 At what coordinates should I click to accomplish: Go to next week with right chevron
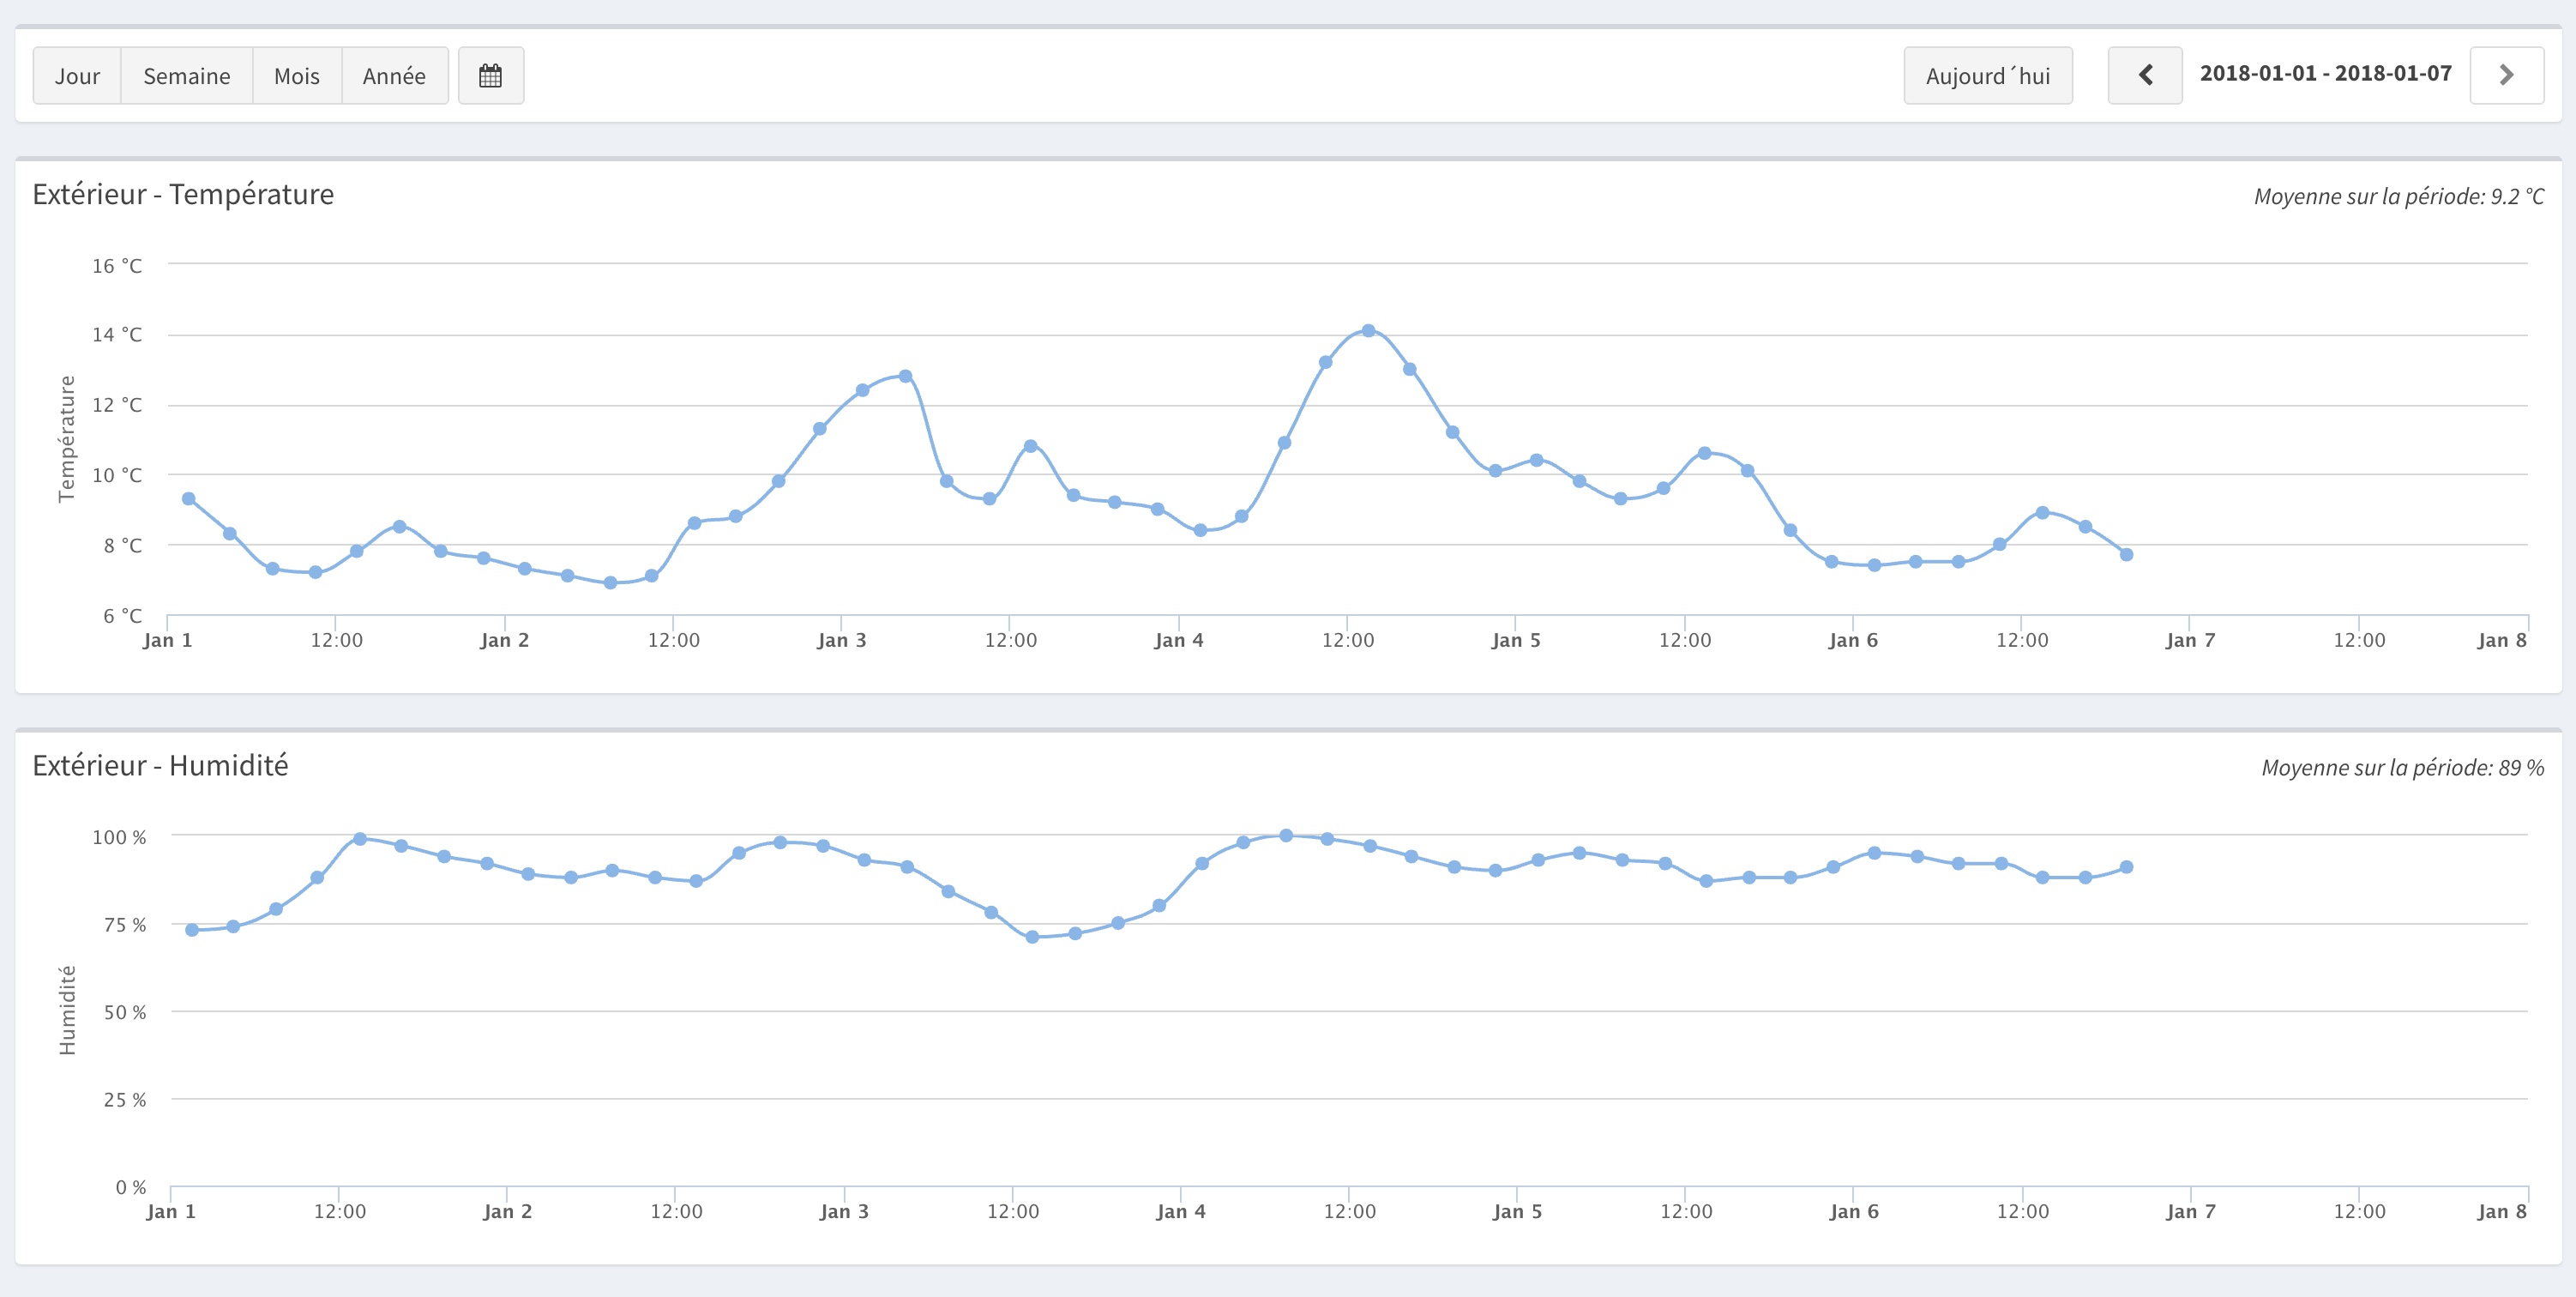[2506, 76]
